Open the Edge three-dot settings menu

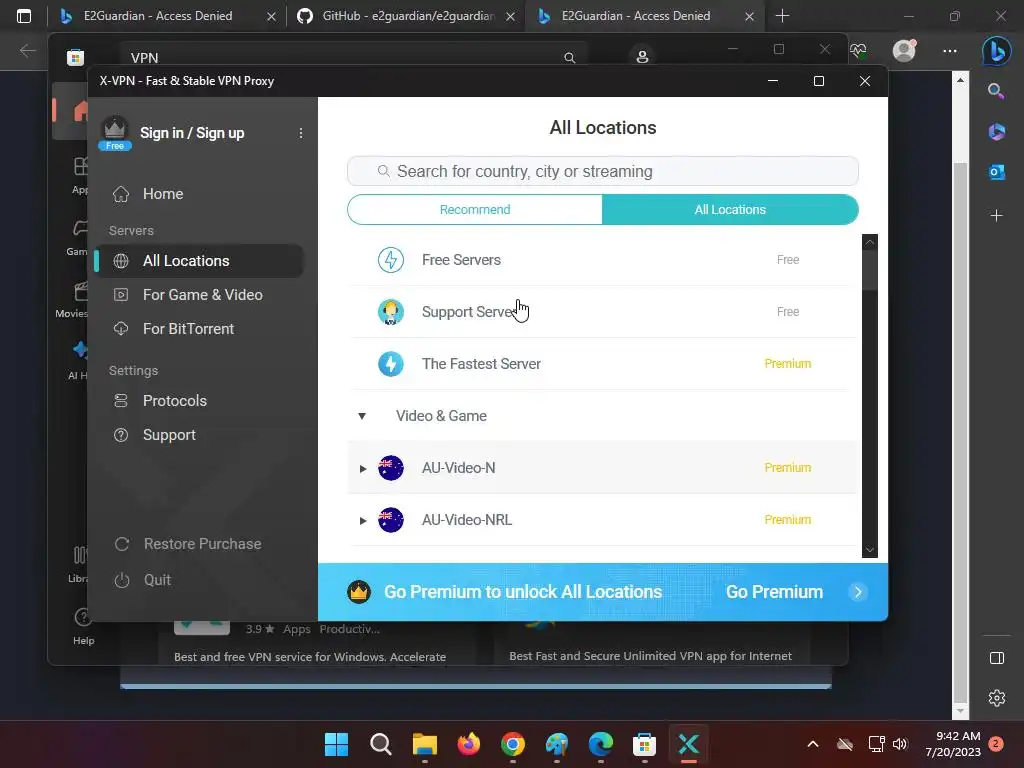point(950,50)
